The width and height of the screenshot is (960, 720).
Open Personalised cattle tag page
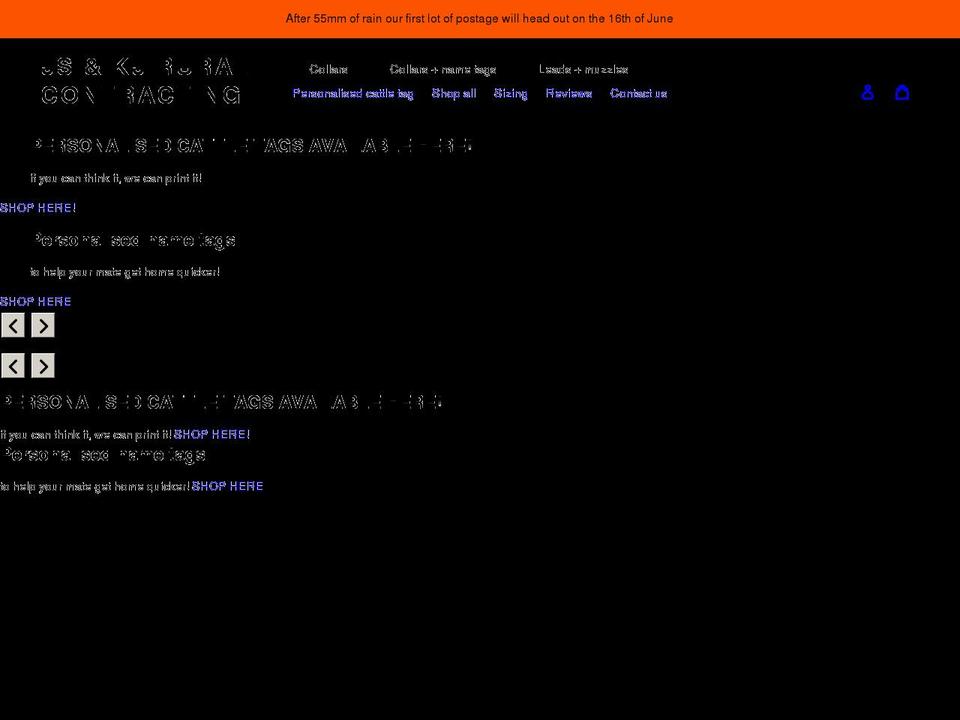353,93
